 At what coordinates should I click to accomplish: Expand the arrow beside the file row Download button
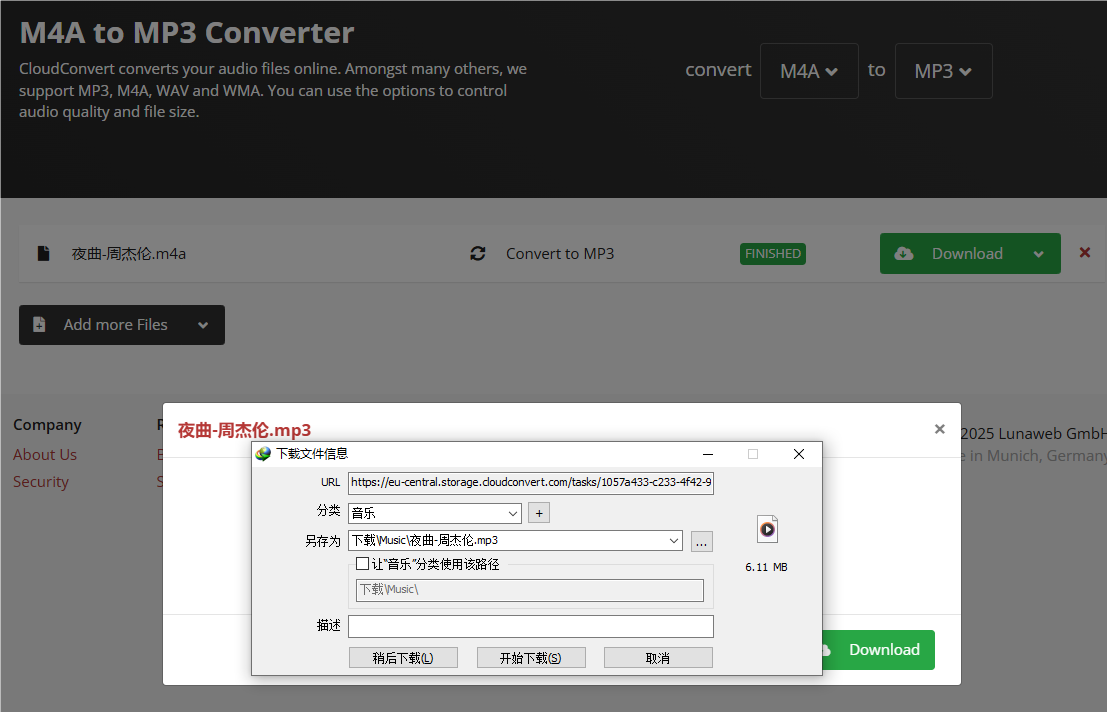(x=1040, y=254)
